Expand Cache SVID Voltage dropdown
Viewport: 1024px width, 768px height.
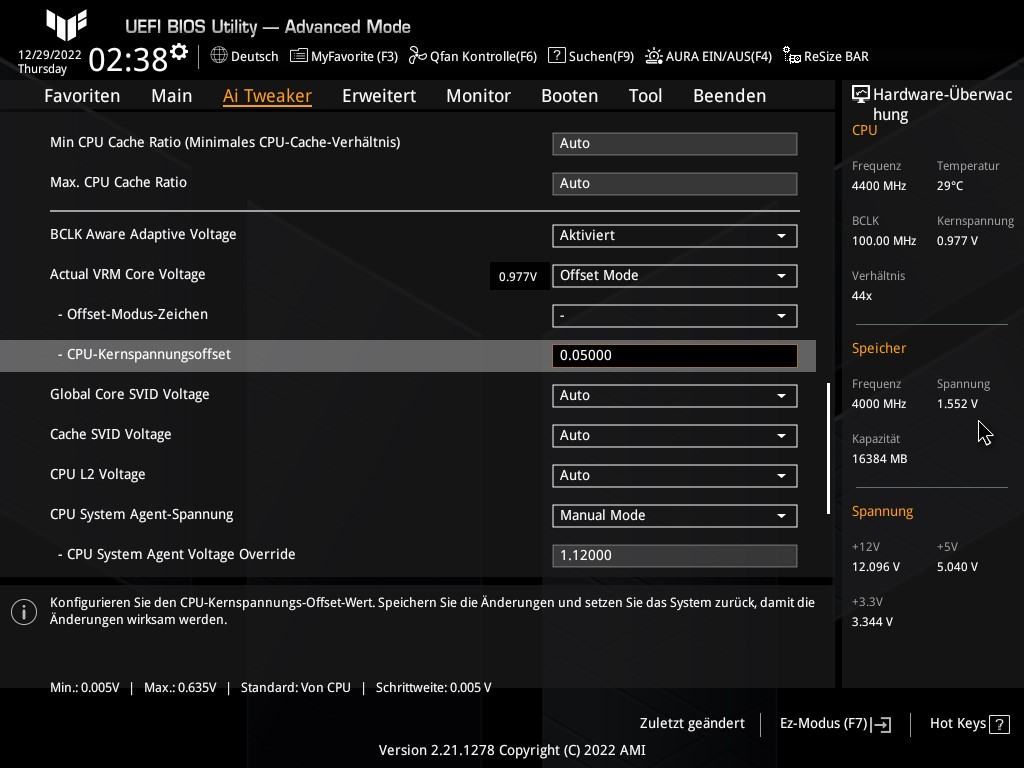tap(675, 436)
